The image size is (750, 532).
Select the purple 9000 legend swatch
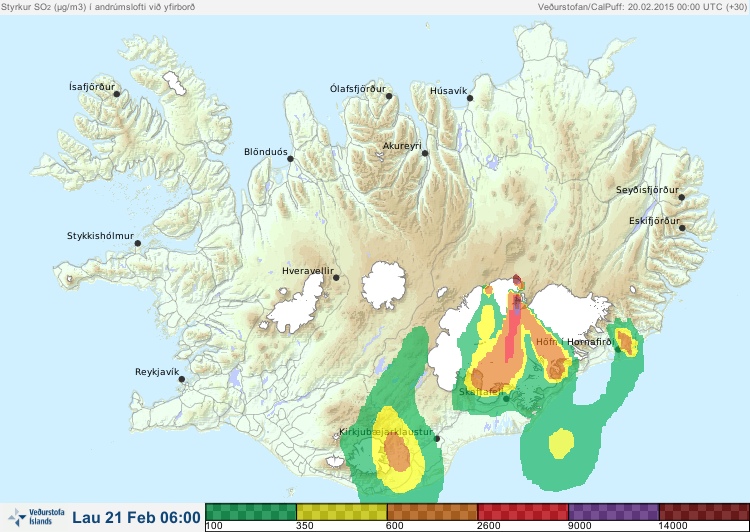click(614, 512)
